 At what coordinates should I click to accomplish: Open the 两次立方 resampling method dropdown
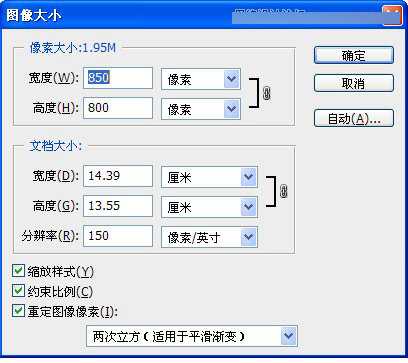point(192,336)
